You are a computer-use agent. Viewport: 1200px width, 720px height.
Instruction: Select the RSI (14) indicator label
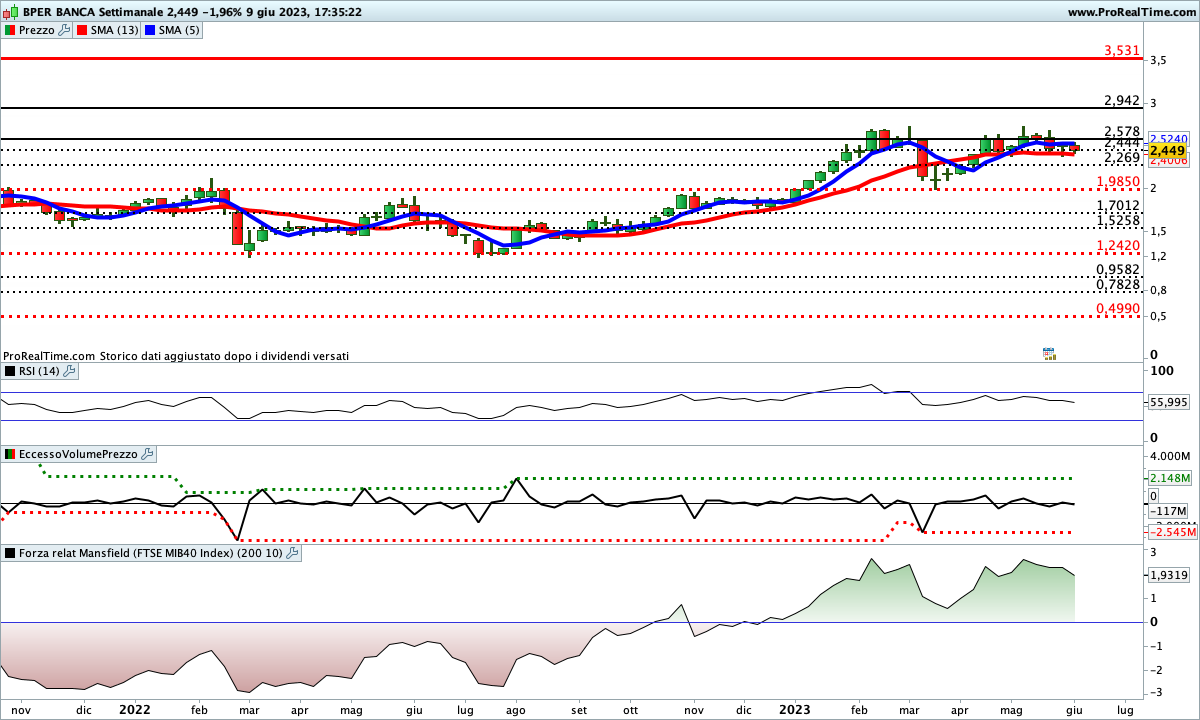[x=39, y=371]
